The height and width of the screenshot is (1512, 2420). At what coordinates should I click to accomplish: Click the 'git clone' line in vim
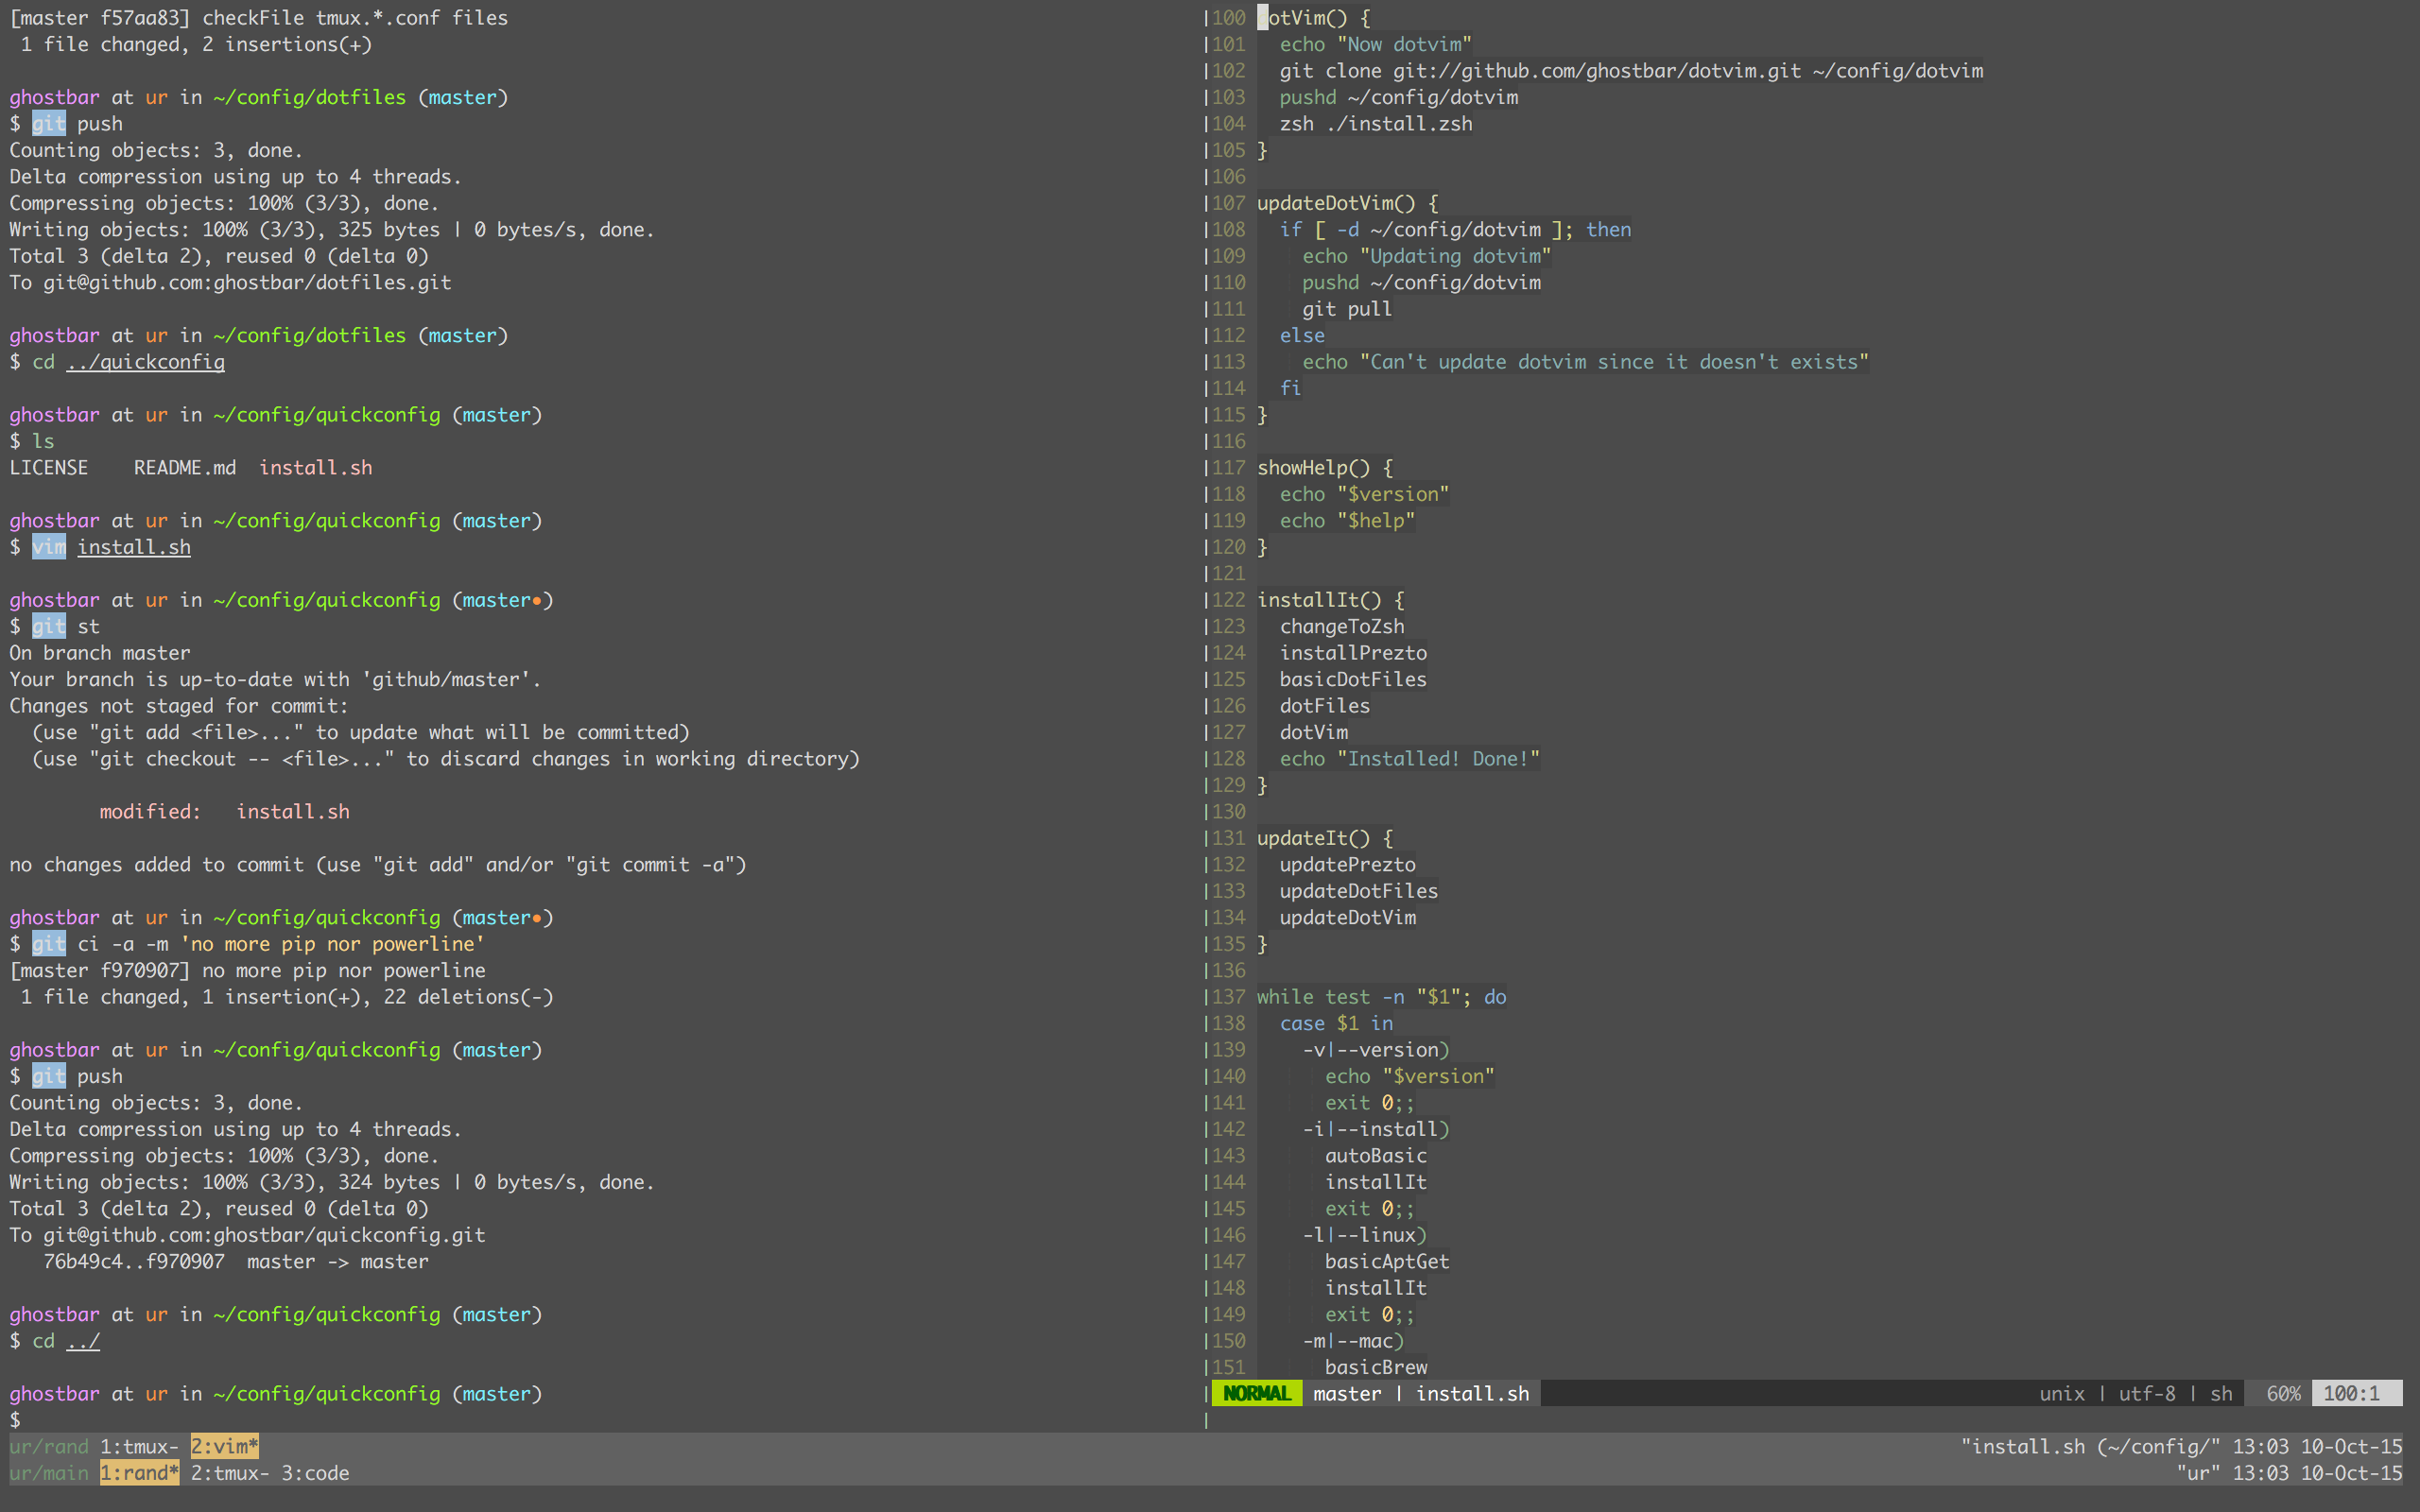click(x=1631, y=71)
